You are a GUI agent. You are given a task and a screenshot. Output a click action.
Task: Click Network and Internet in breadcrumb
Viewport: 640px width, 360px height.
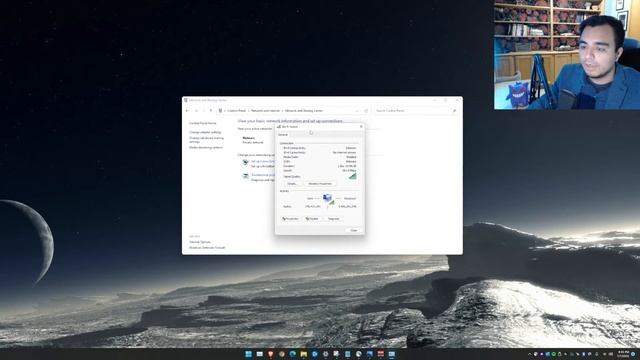click(x=265, y=111)
